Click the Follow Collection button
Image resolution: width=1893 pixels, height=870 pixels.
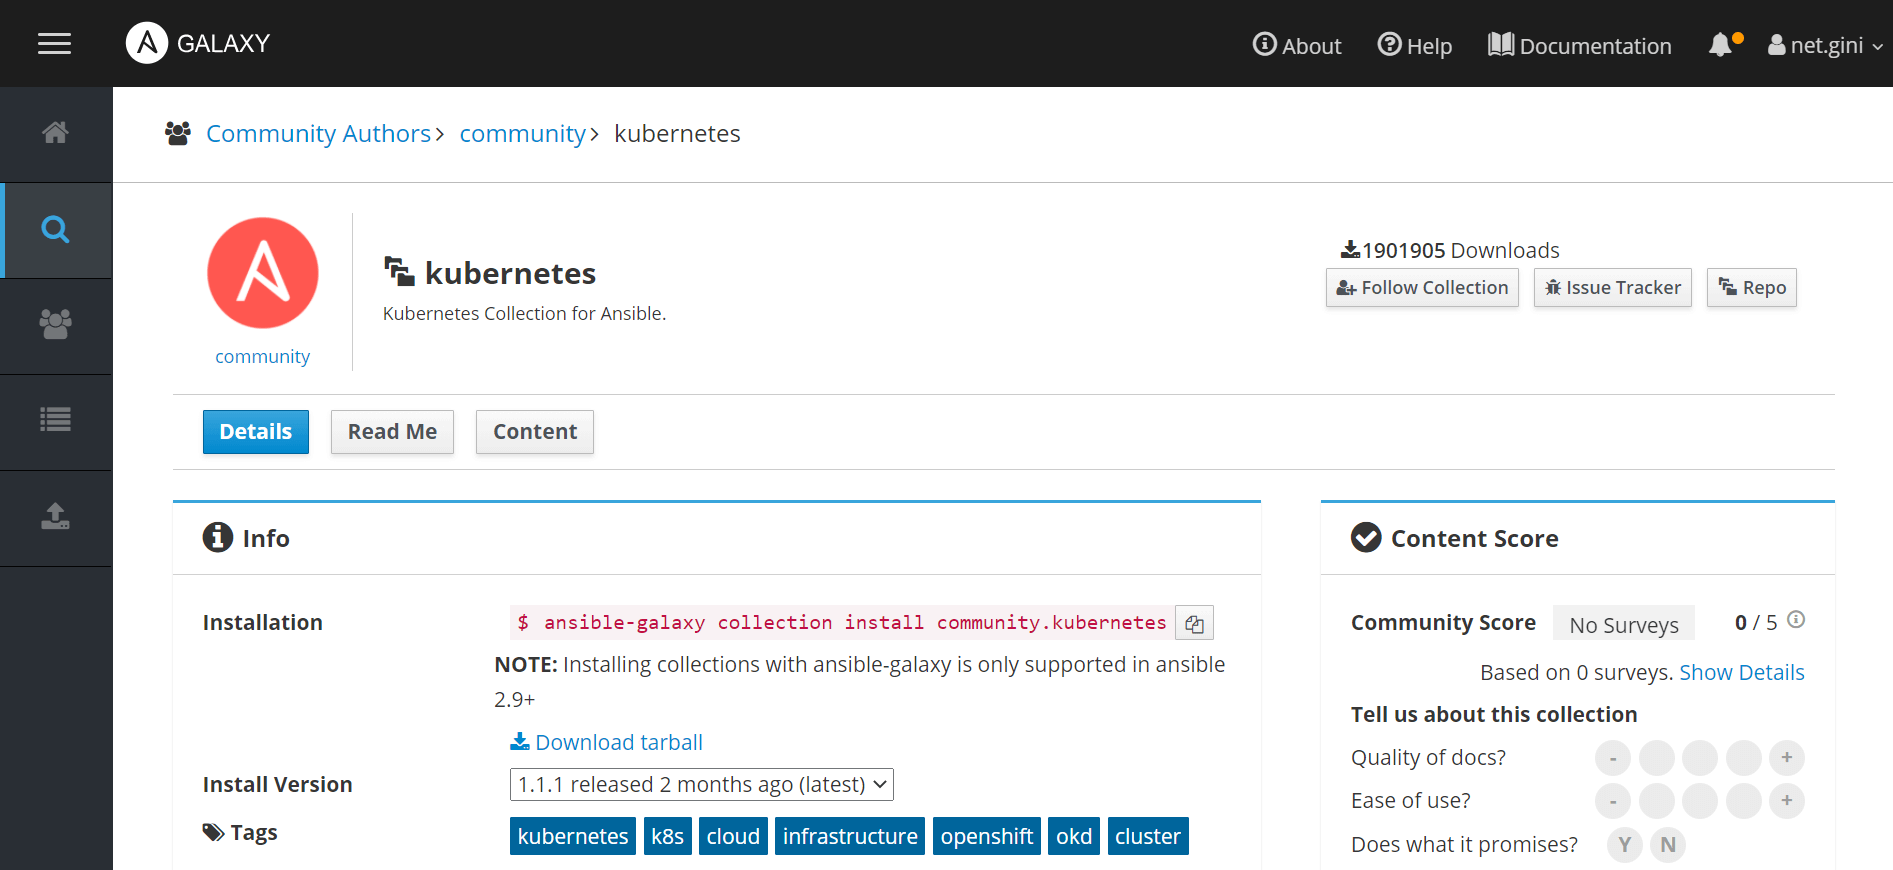1421,288
